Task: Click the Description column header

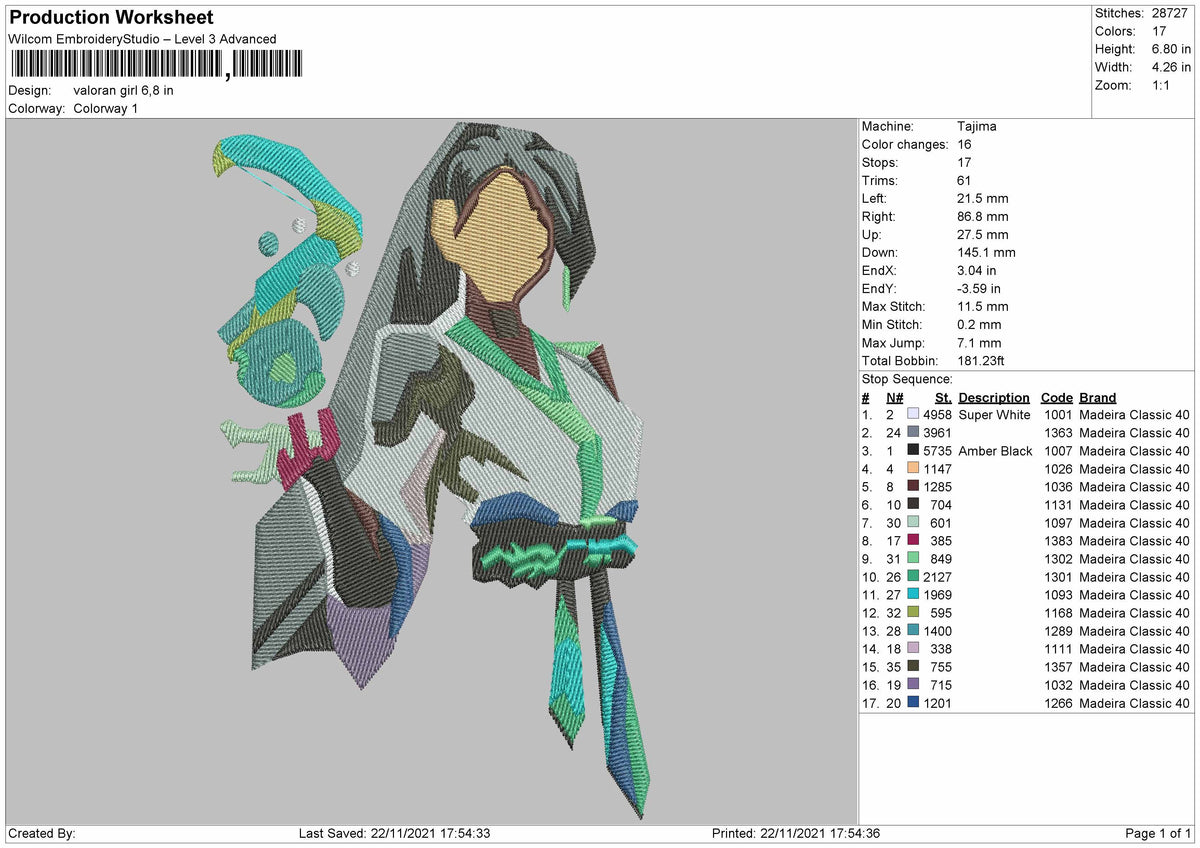Action: point(994,397)
